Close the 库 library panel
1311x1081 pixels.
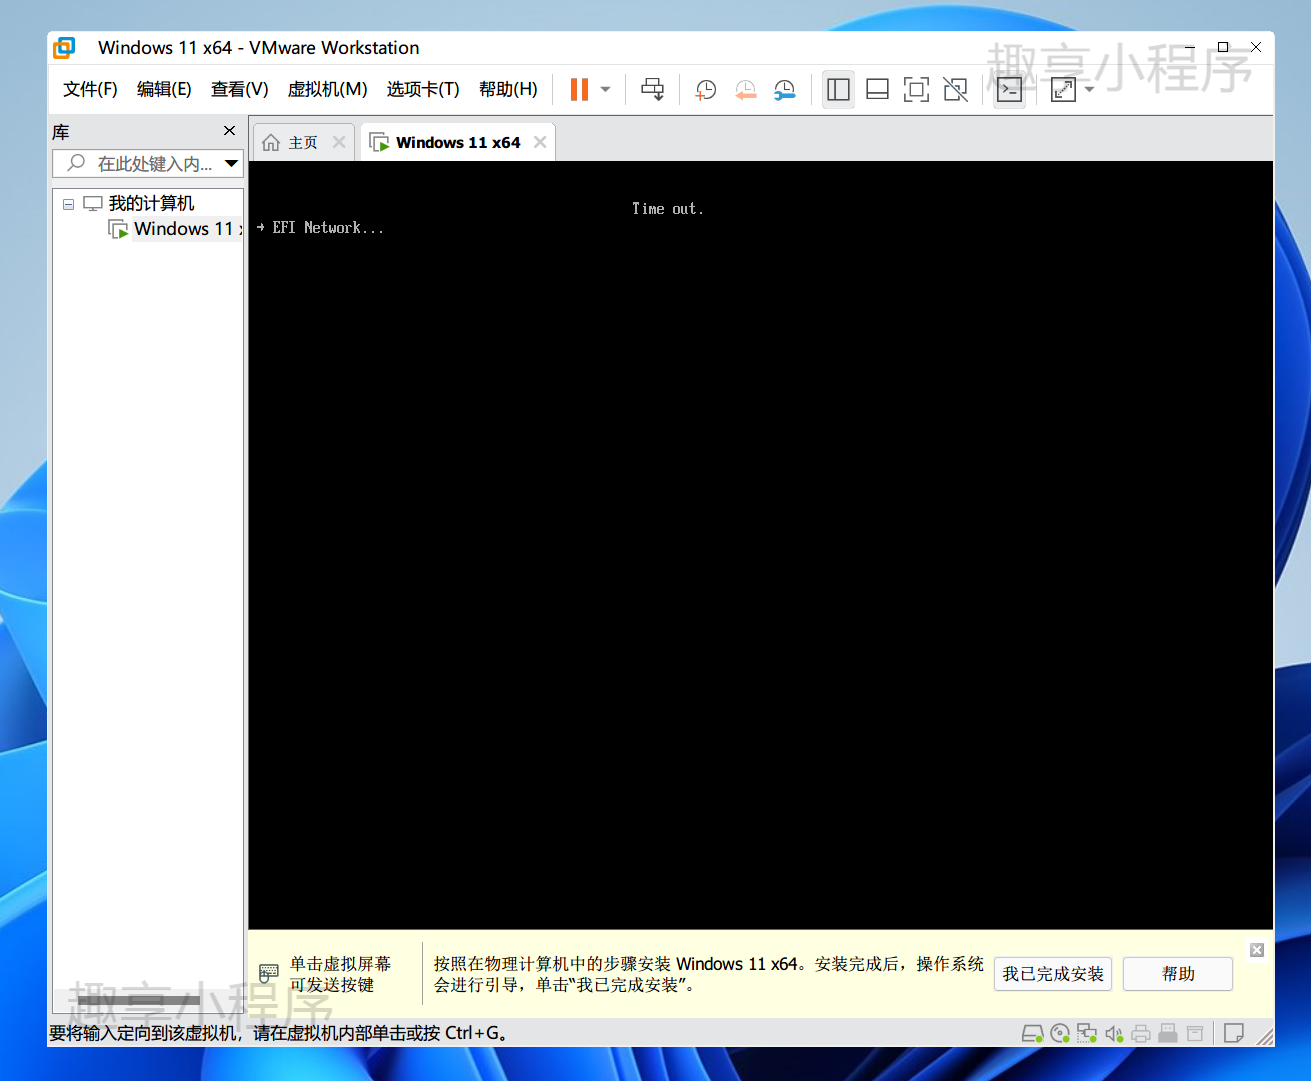coord(230,131)
